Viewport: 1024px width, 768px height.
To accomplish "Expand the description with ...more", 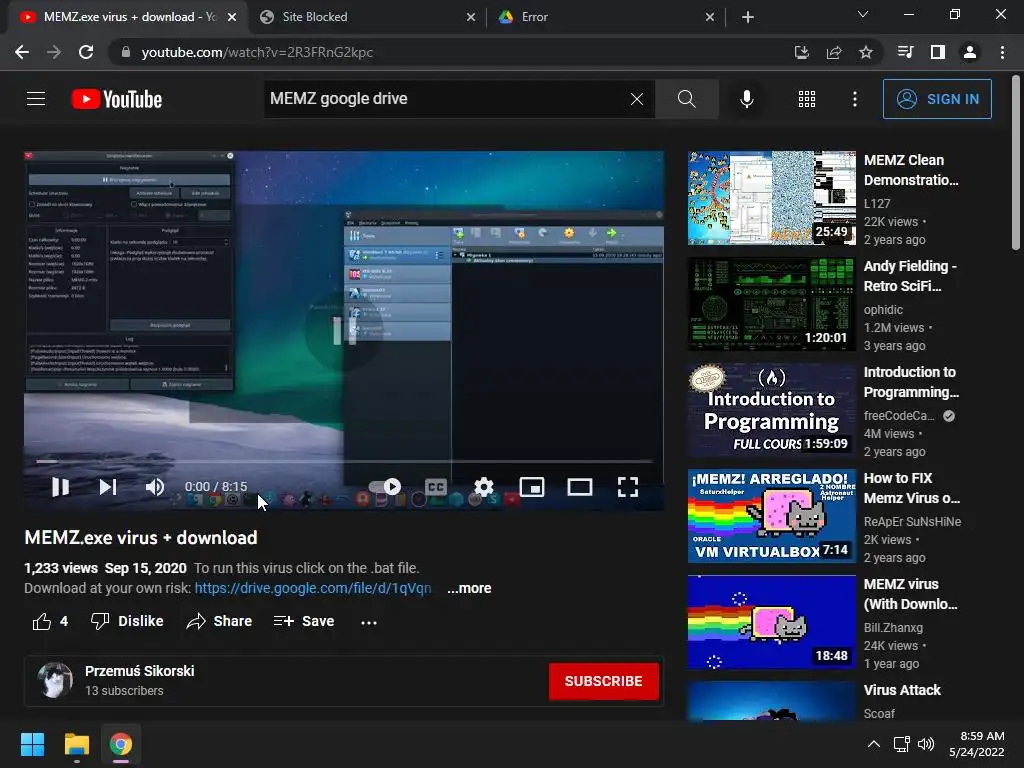I will (x=469, y=588).
